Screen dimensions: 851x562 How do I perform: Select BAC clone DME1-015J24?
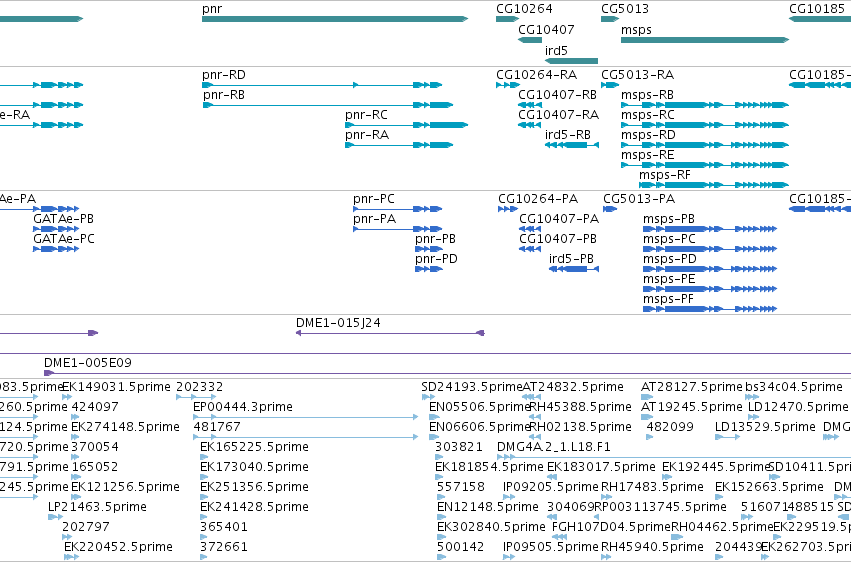point(390,333)
